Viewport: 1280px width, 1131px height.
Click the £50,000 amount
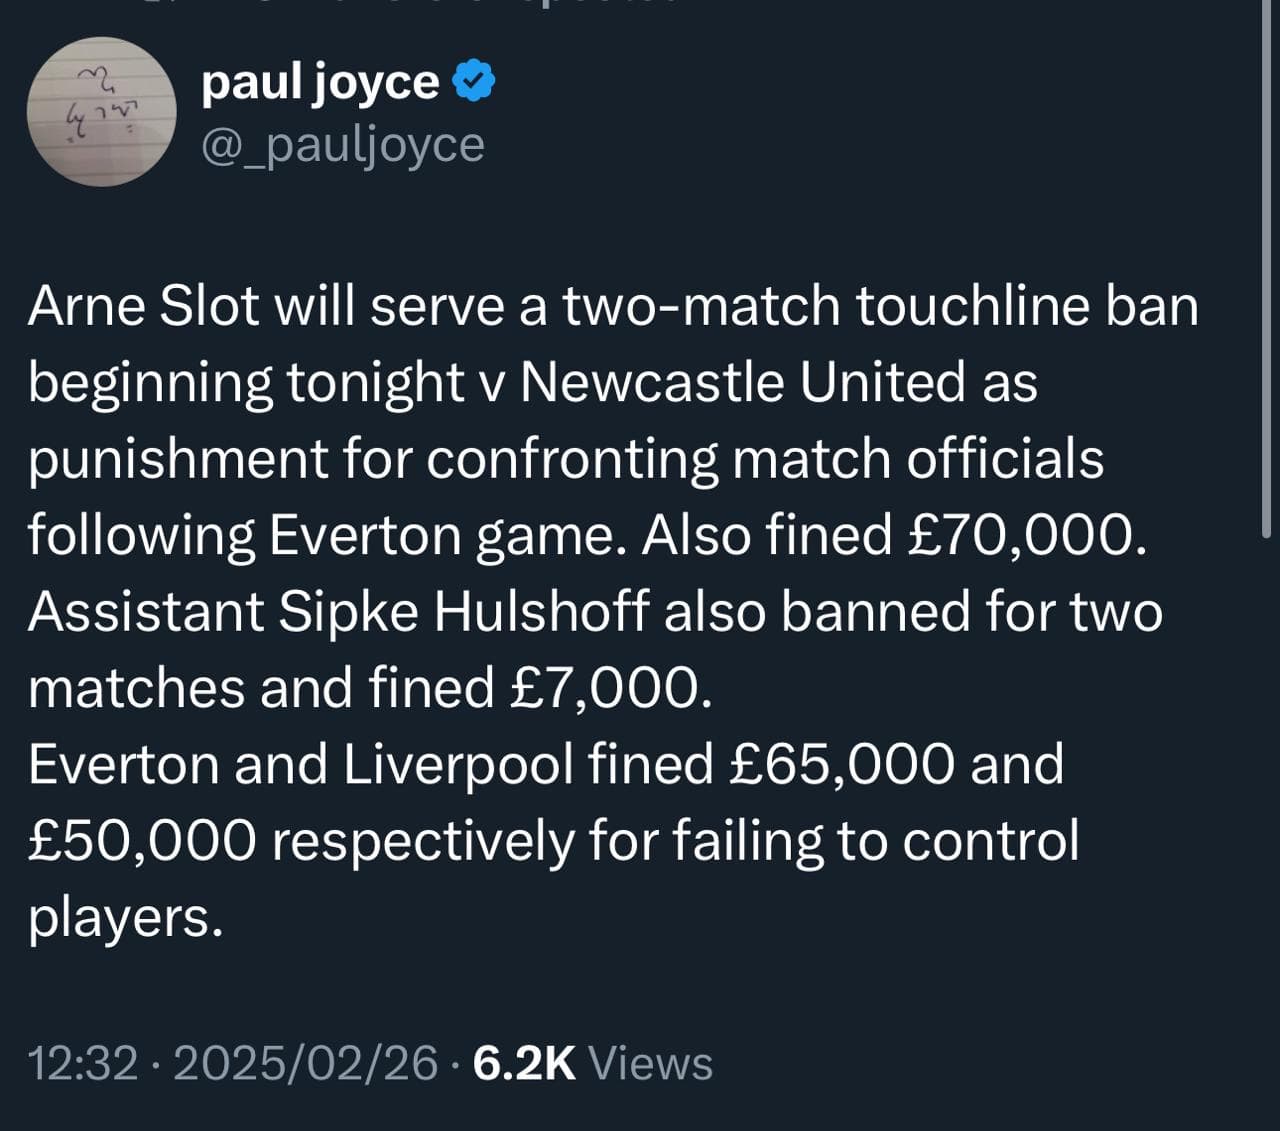[x=142, y=842]
